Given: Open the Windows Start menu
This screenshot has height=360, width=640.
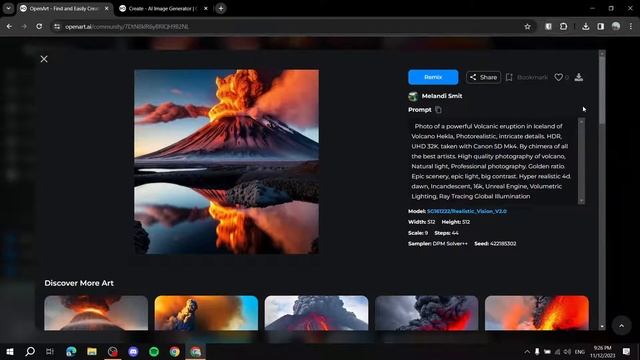Looking at the screenshot, I should pyautogui.click(x=10, y=351).
